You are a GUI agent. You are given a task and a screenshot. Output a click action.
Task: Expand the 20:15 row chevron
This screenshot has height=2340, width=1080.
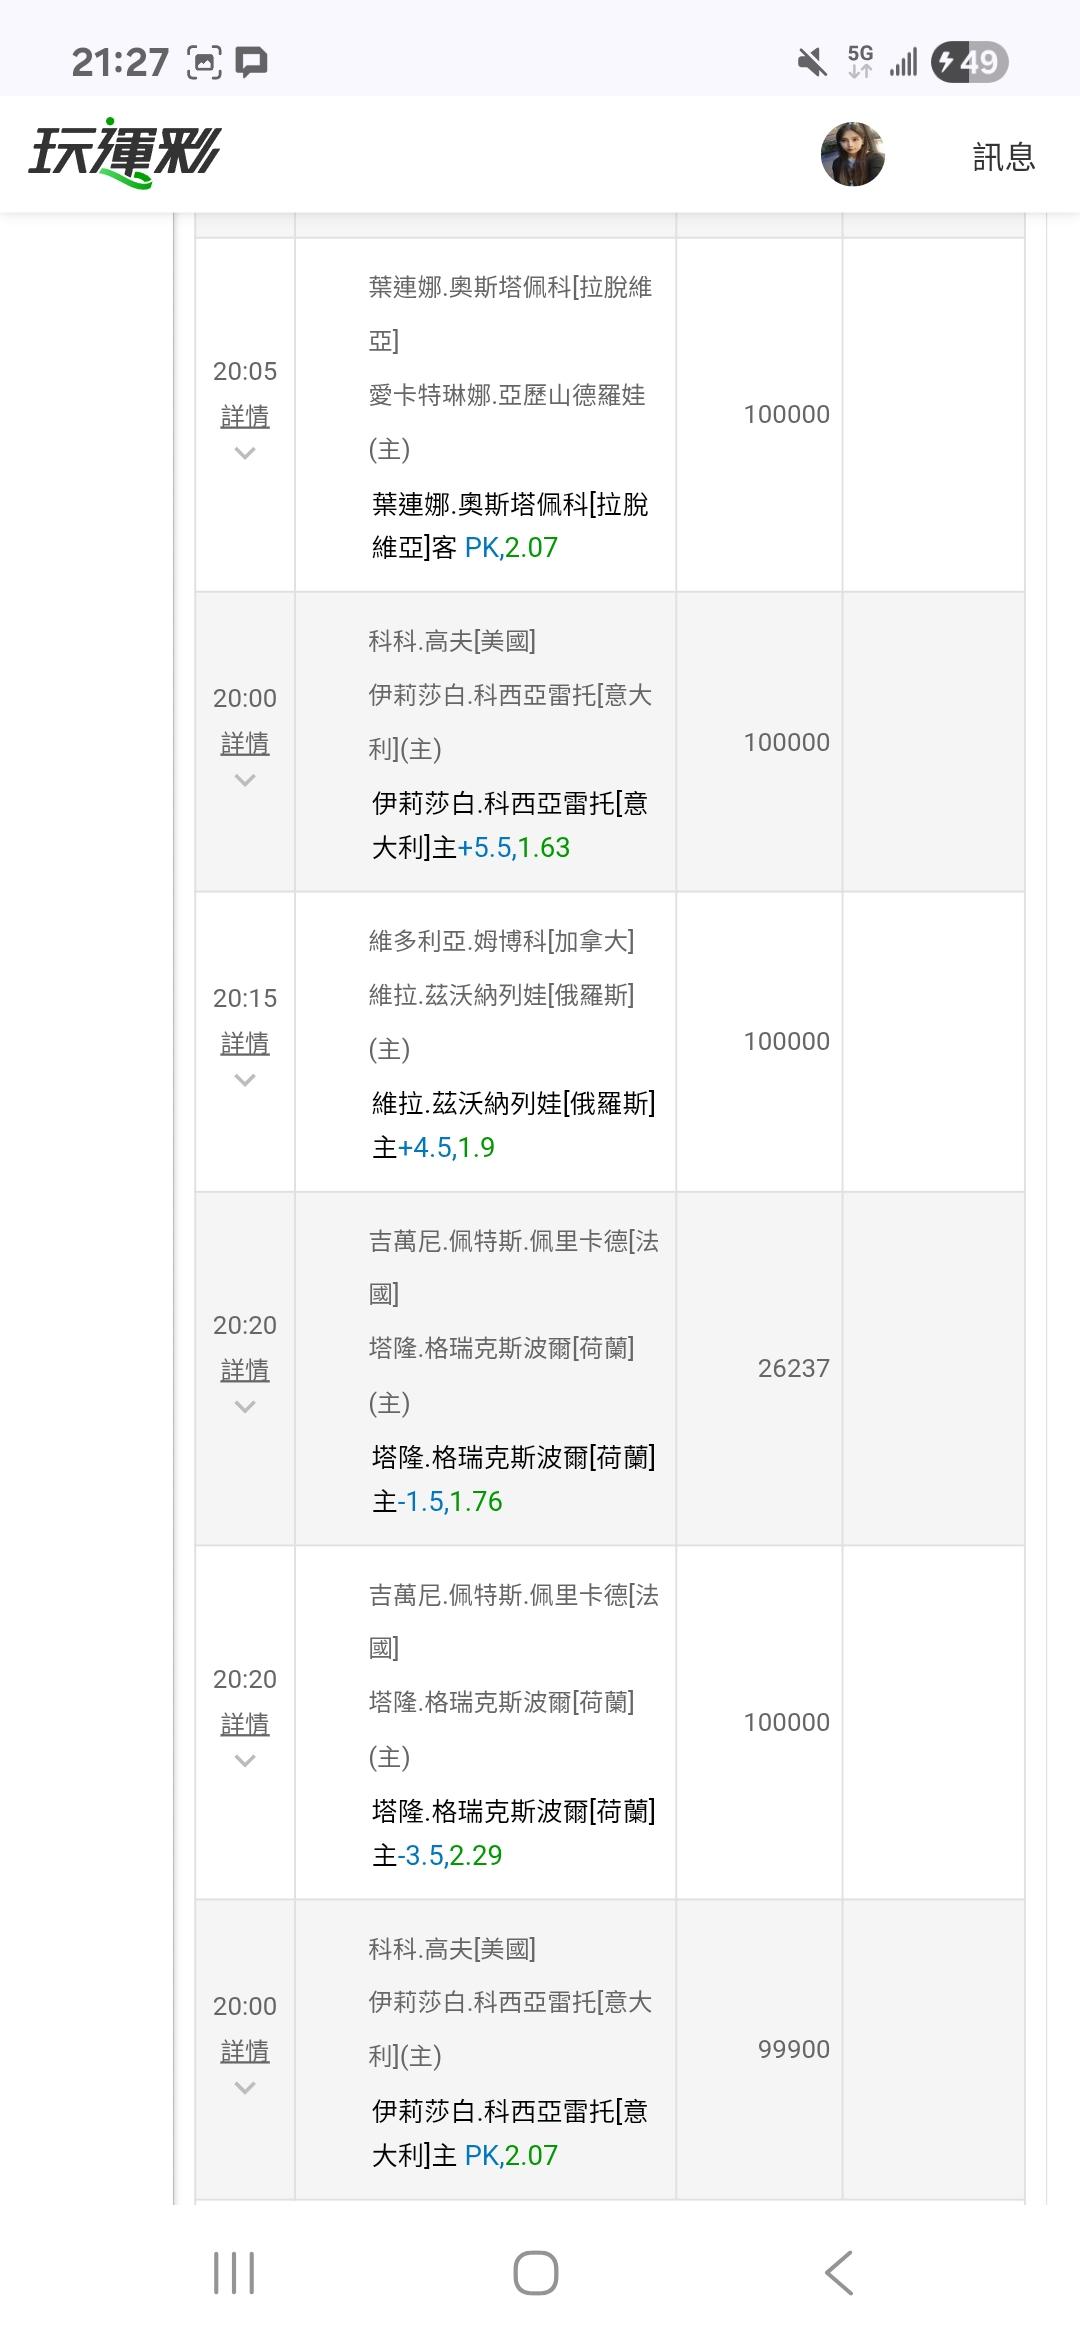pos(245,1081)
